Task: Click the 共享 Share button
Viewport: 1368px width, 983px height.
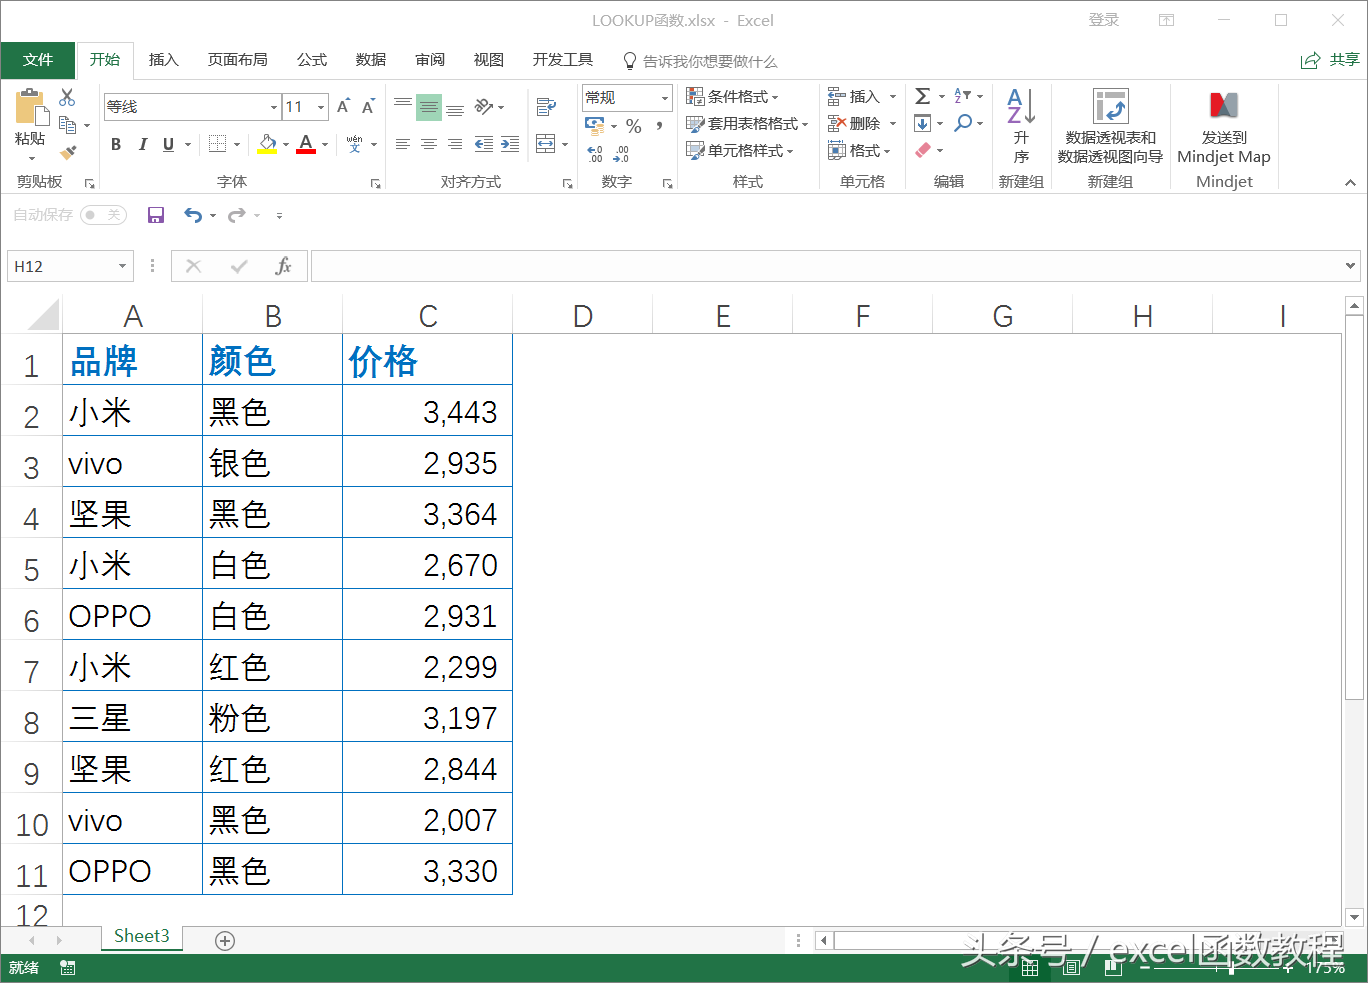Action: coord(1330,60)
